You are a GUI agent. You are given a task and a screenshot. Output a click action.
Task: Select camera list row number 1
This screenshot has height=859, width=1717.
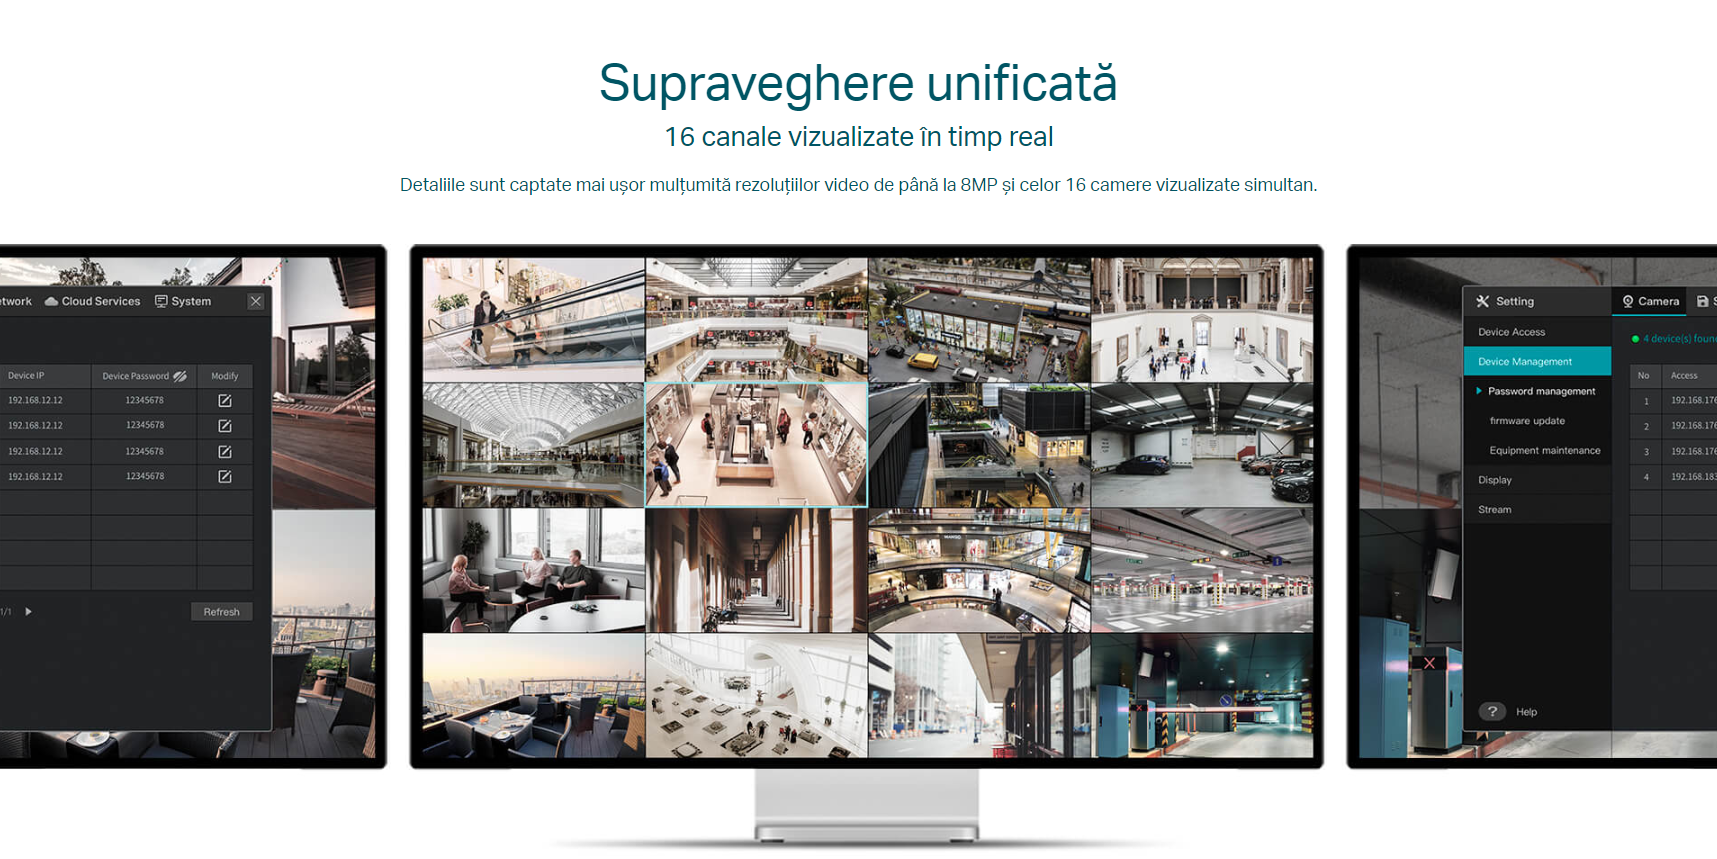click(1673, 401)
